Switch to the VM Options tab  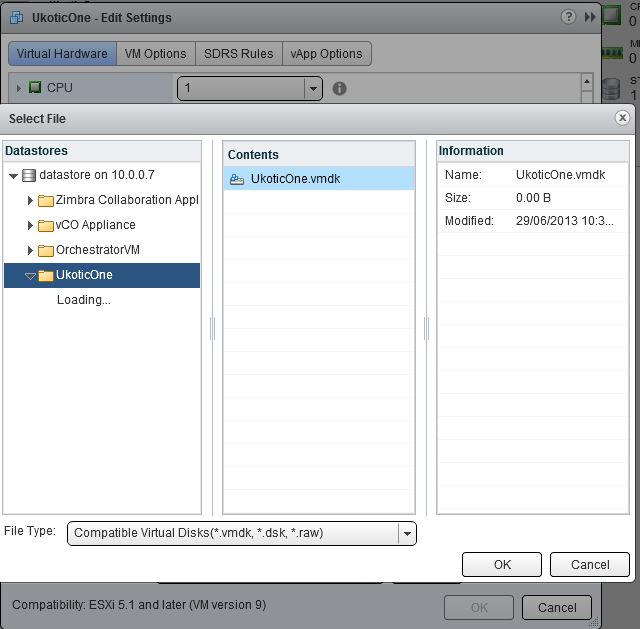tap(156, 53)
